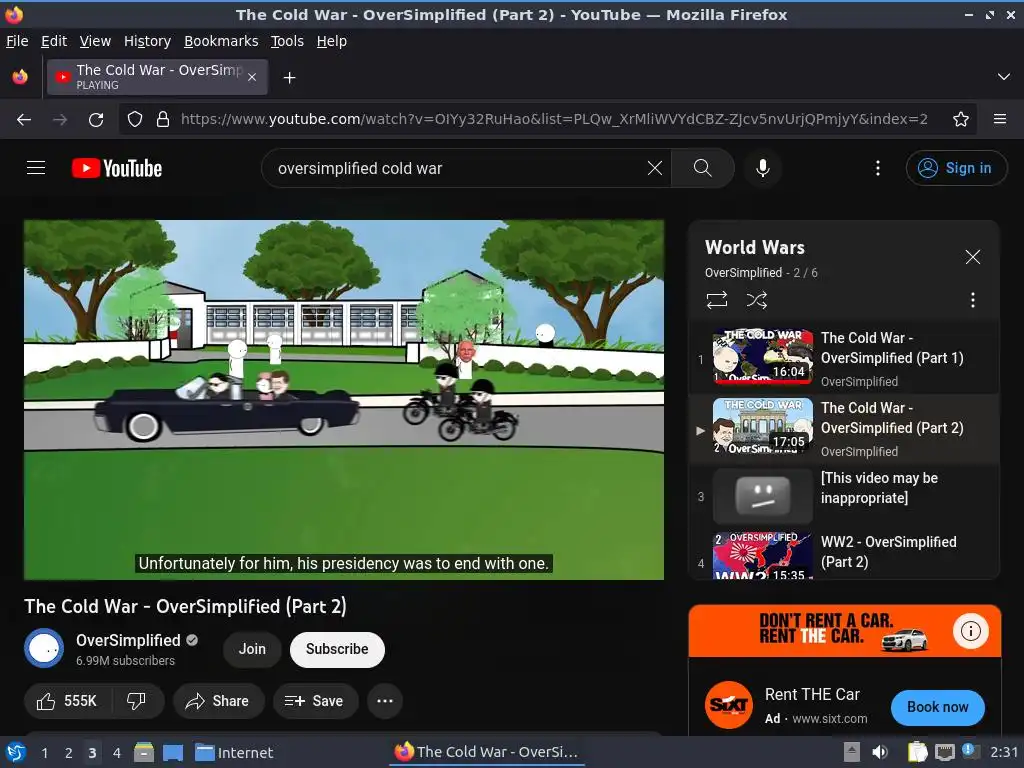Click the Sign in button
Viewport: 1024px width, 768px height.
tap(956, 168)
